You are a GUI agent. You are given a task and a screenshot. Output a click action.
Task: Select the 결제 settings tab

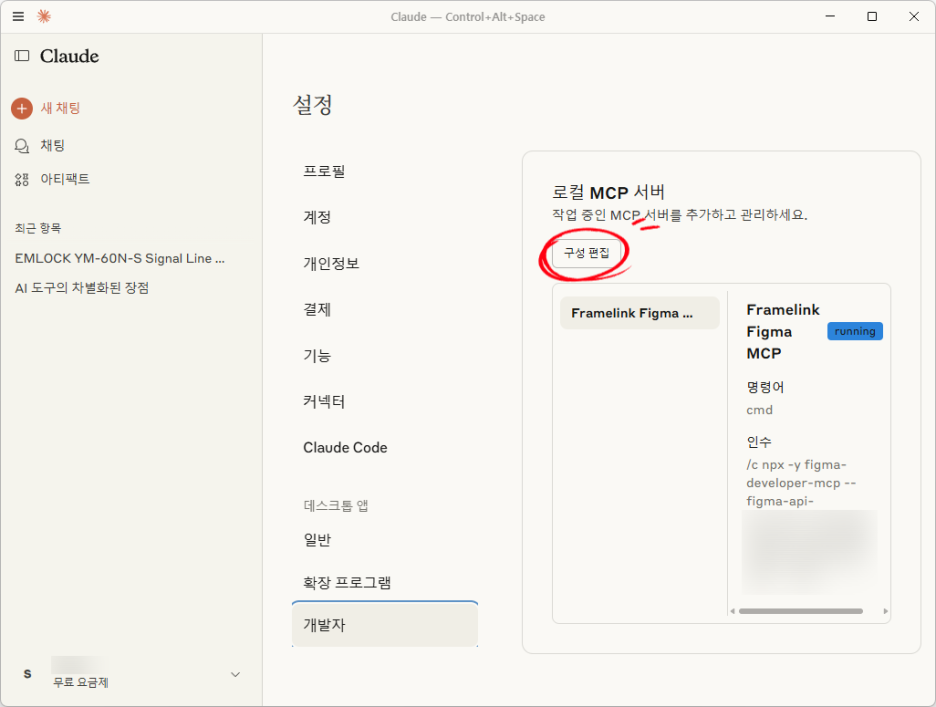(317, 309)
